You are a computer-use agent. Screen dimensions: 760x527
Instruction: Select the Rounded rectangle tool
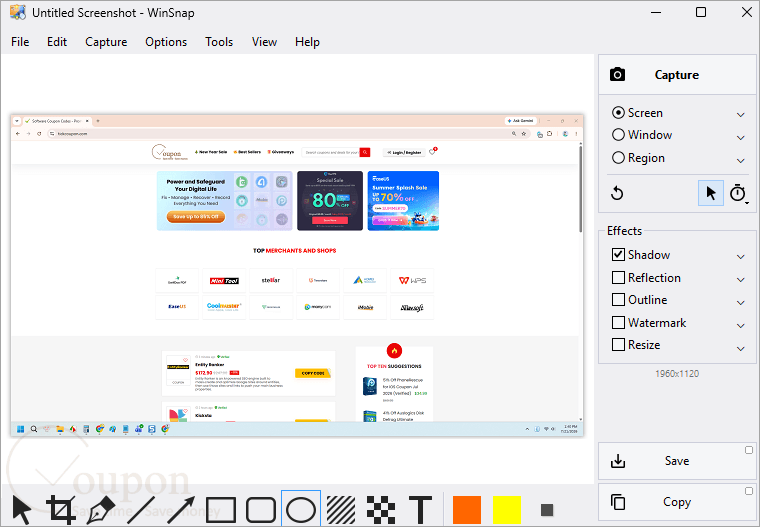261,510
